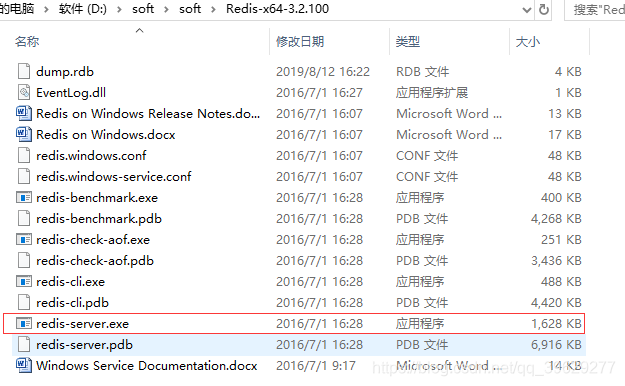Select the file name redis-check-aof.pdb

(x=95, y=261)
